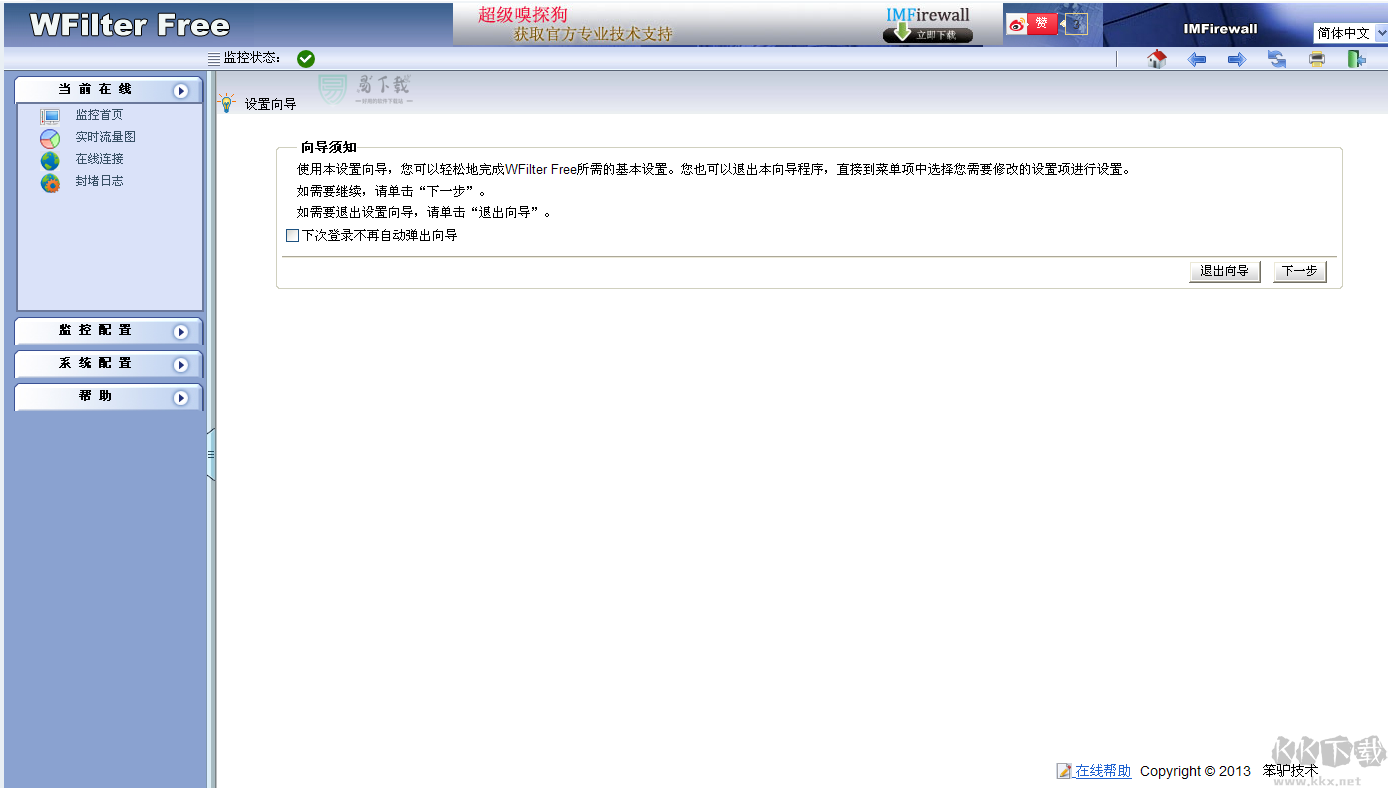
Task: Click the green exit icon on the toolbar
Action: click(1356, 59)
